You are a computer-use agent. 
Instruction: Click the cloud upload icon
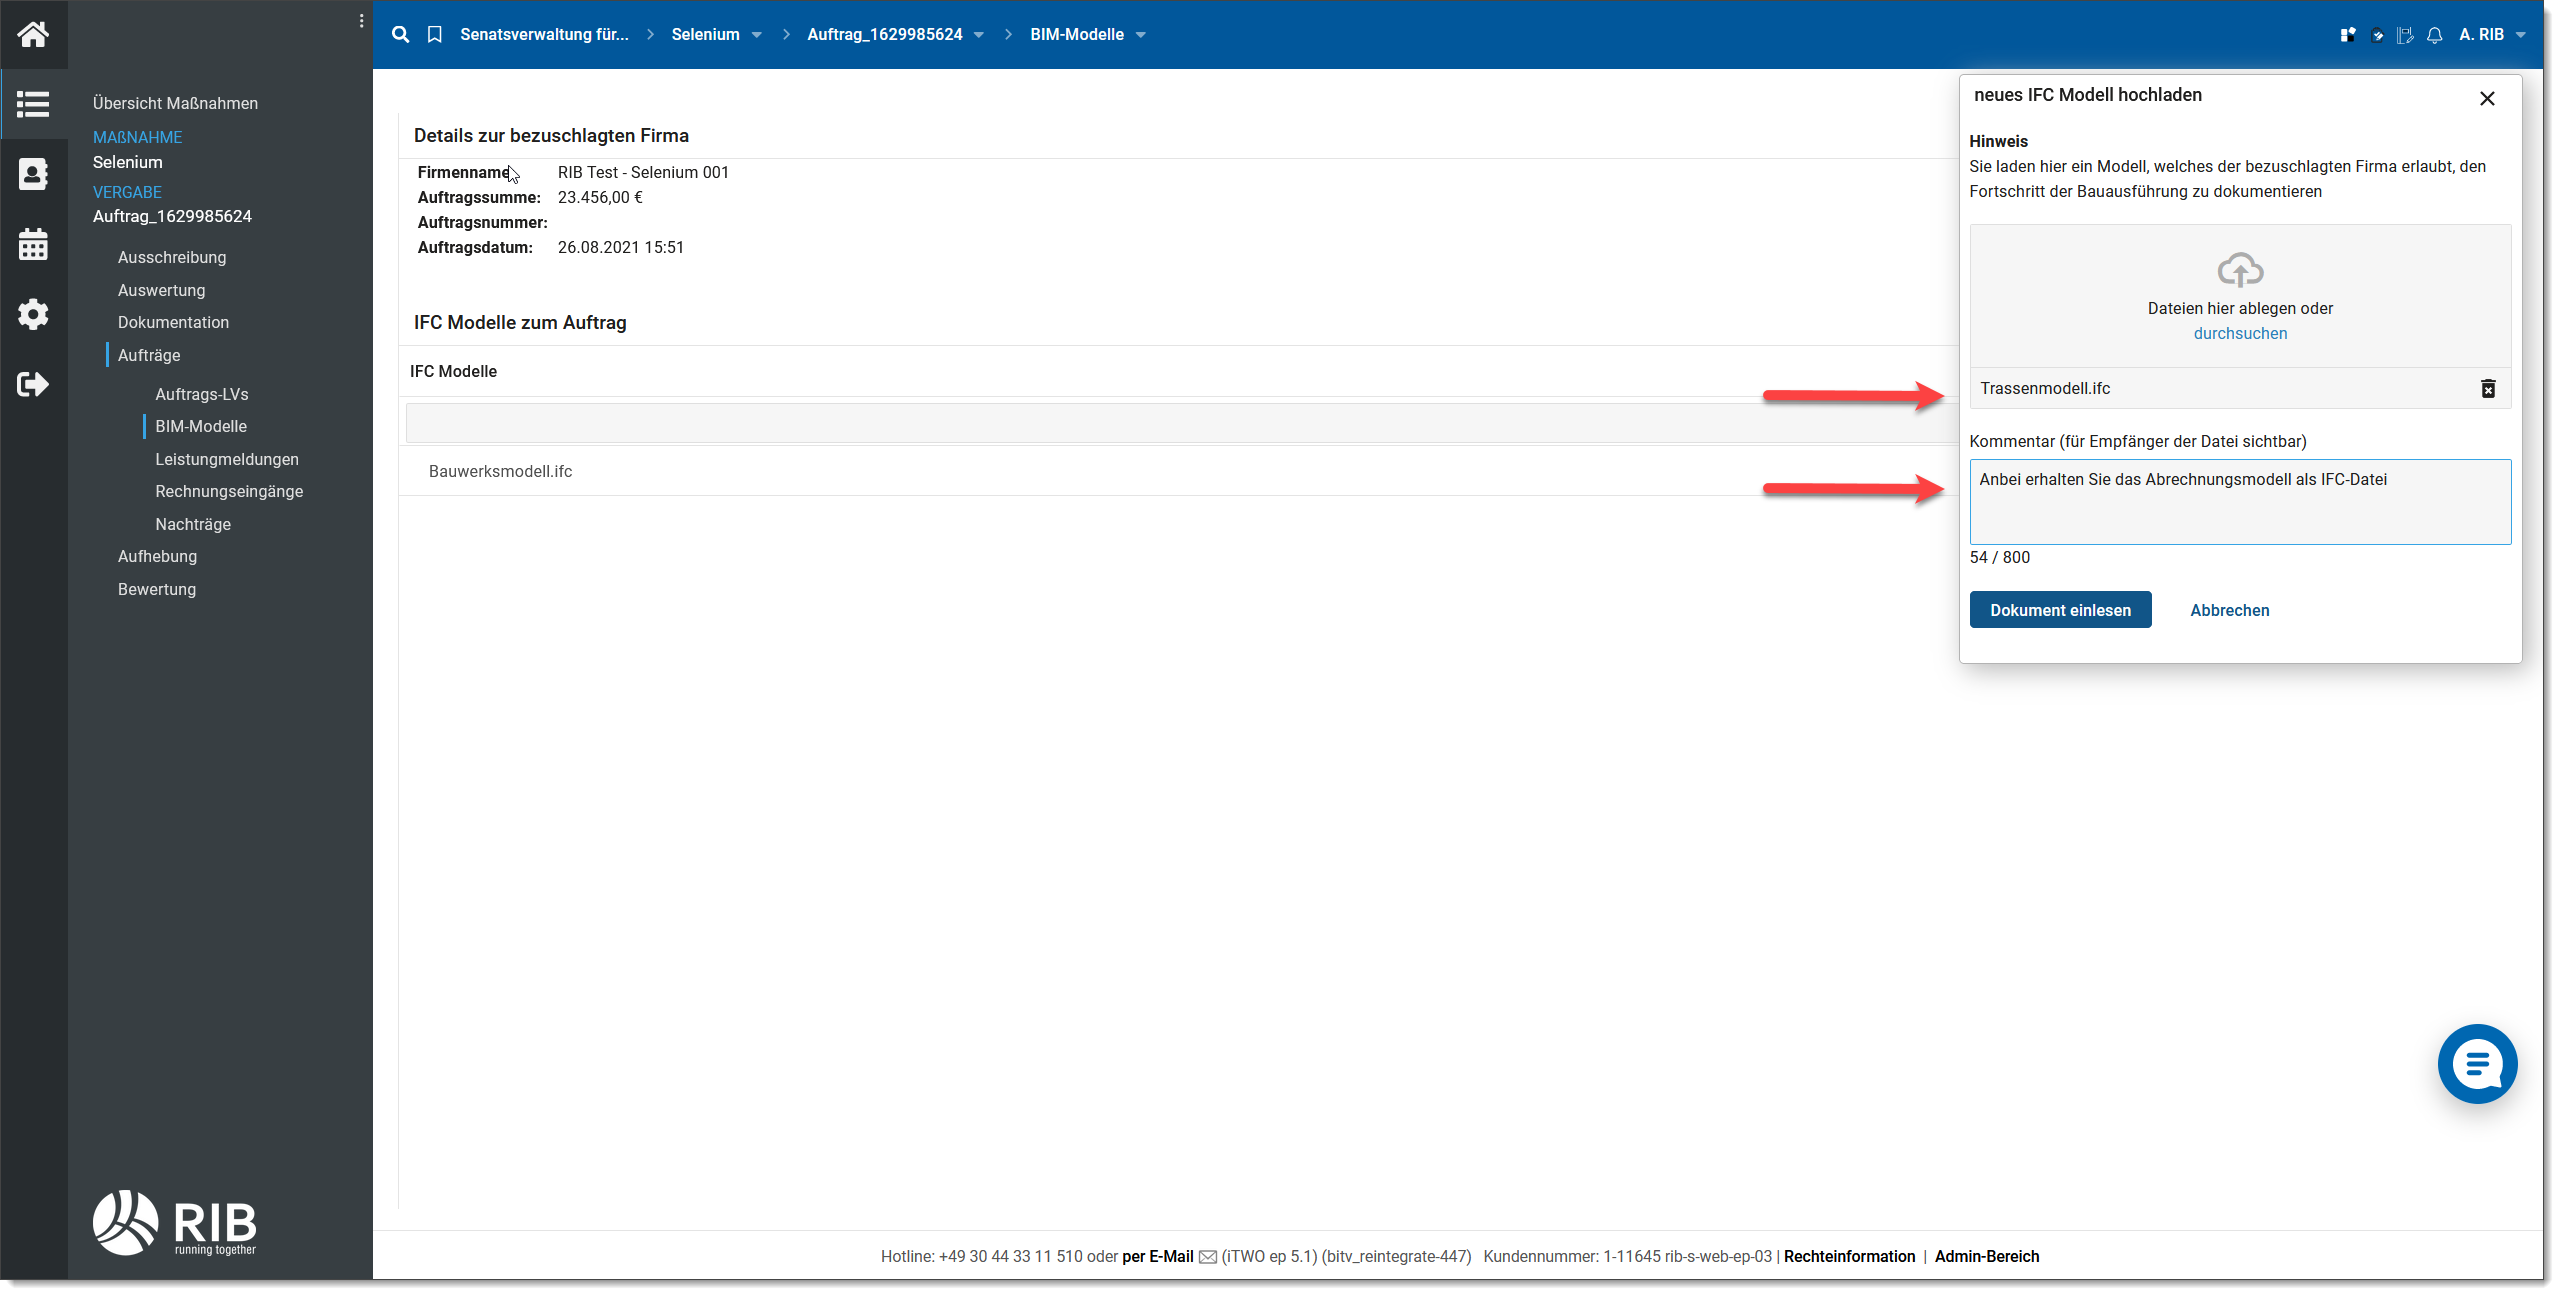click(2239, 270)
